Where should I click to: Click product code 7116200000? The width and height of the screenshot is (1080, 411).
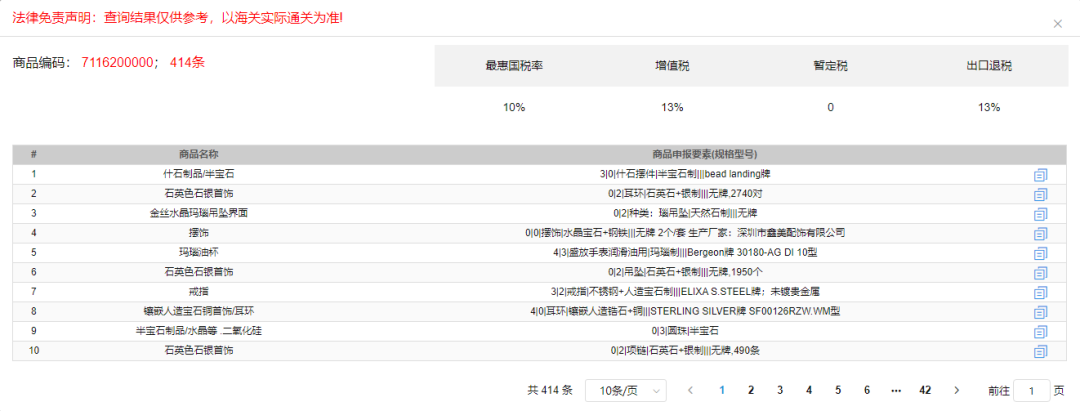click(116, 63)
